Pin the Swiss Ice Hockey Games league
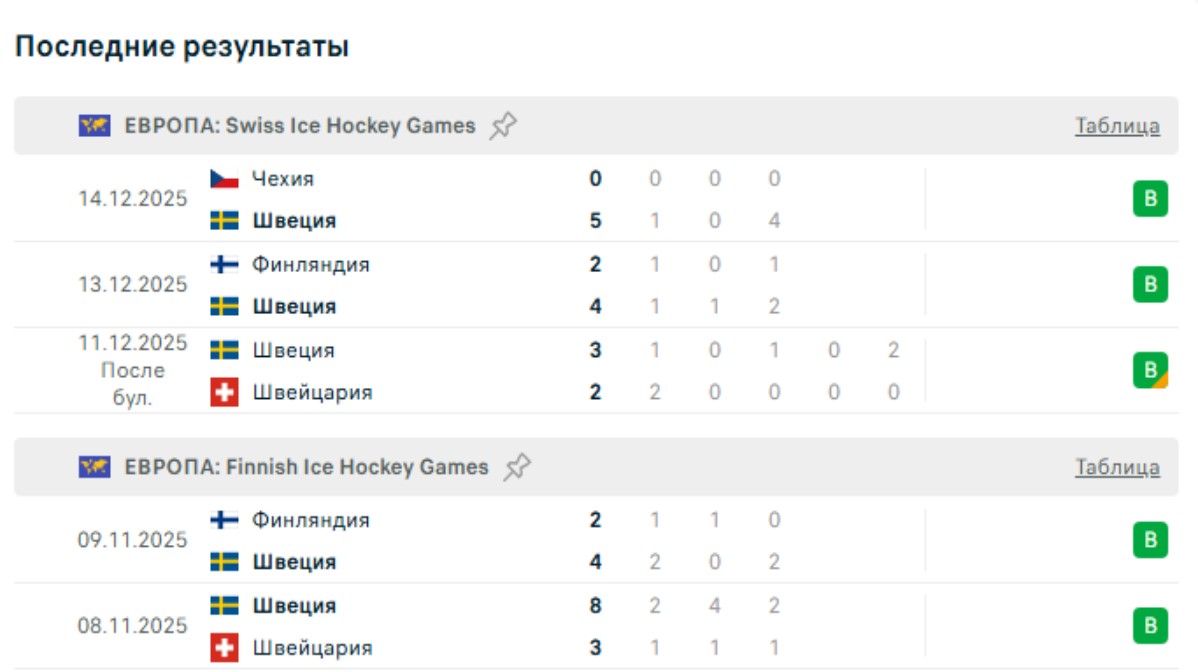The width and height of the screenshot is (1198, 672). click(503, 126)
